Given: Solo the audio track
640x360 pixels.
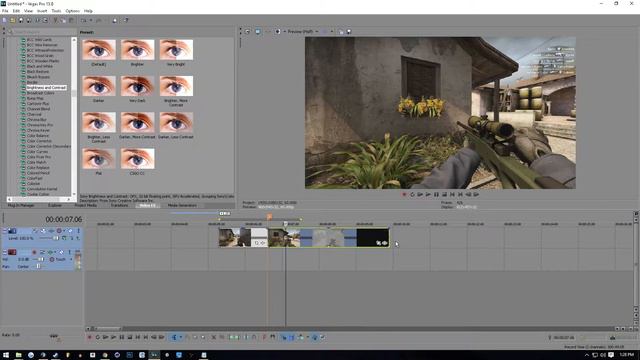Looking at the screenshot, I should tap(69, 252).
